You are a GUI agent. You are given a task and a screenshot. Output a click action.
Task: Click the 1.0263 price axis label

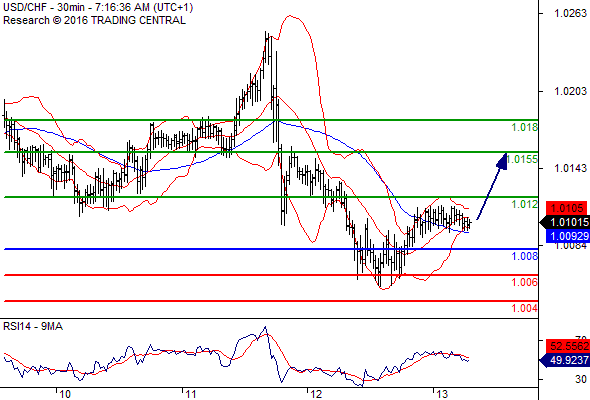pyautogui.click(x=570, y=14)
